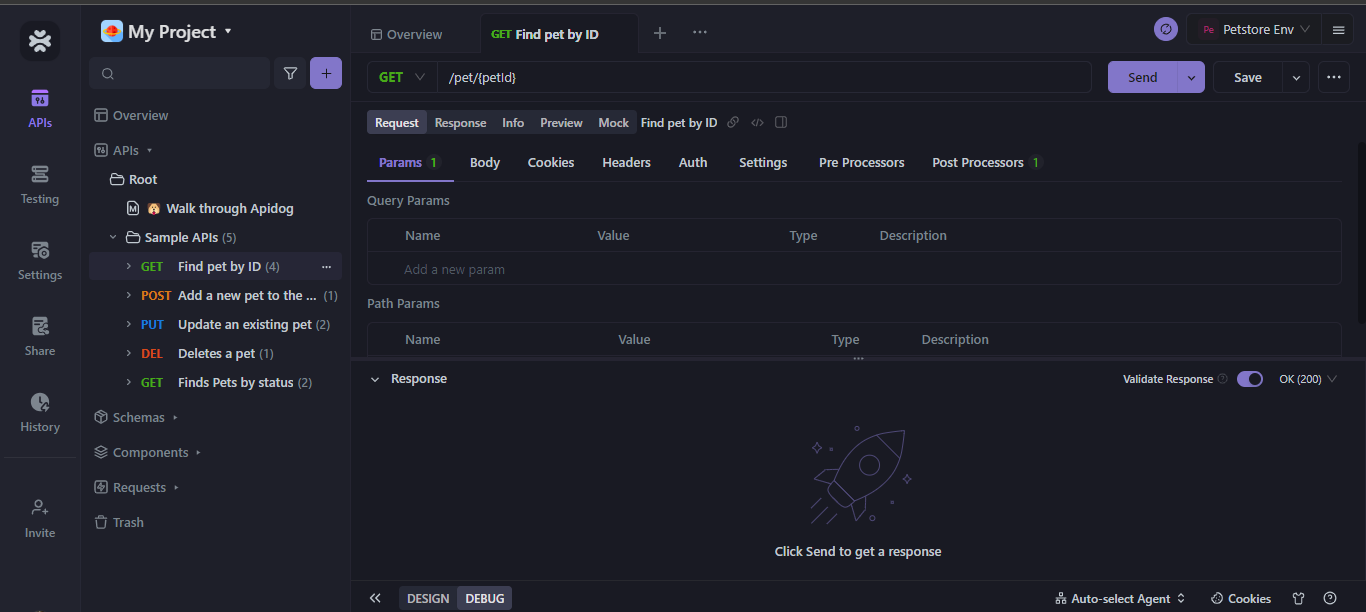Click the purple sync icon near Petstore Env
The width and height of the screenshot is (1366, 612).
(1166, 30)
